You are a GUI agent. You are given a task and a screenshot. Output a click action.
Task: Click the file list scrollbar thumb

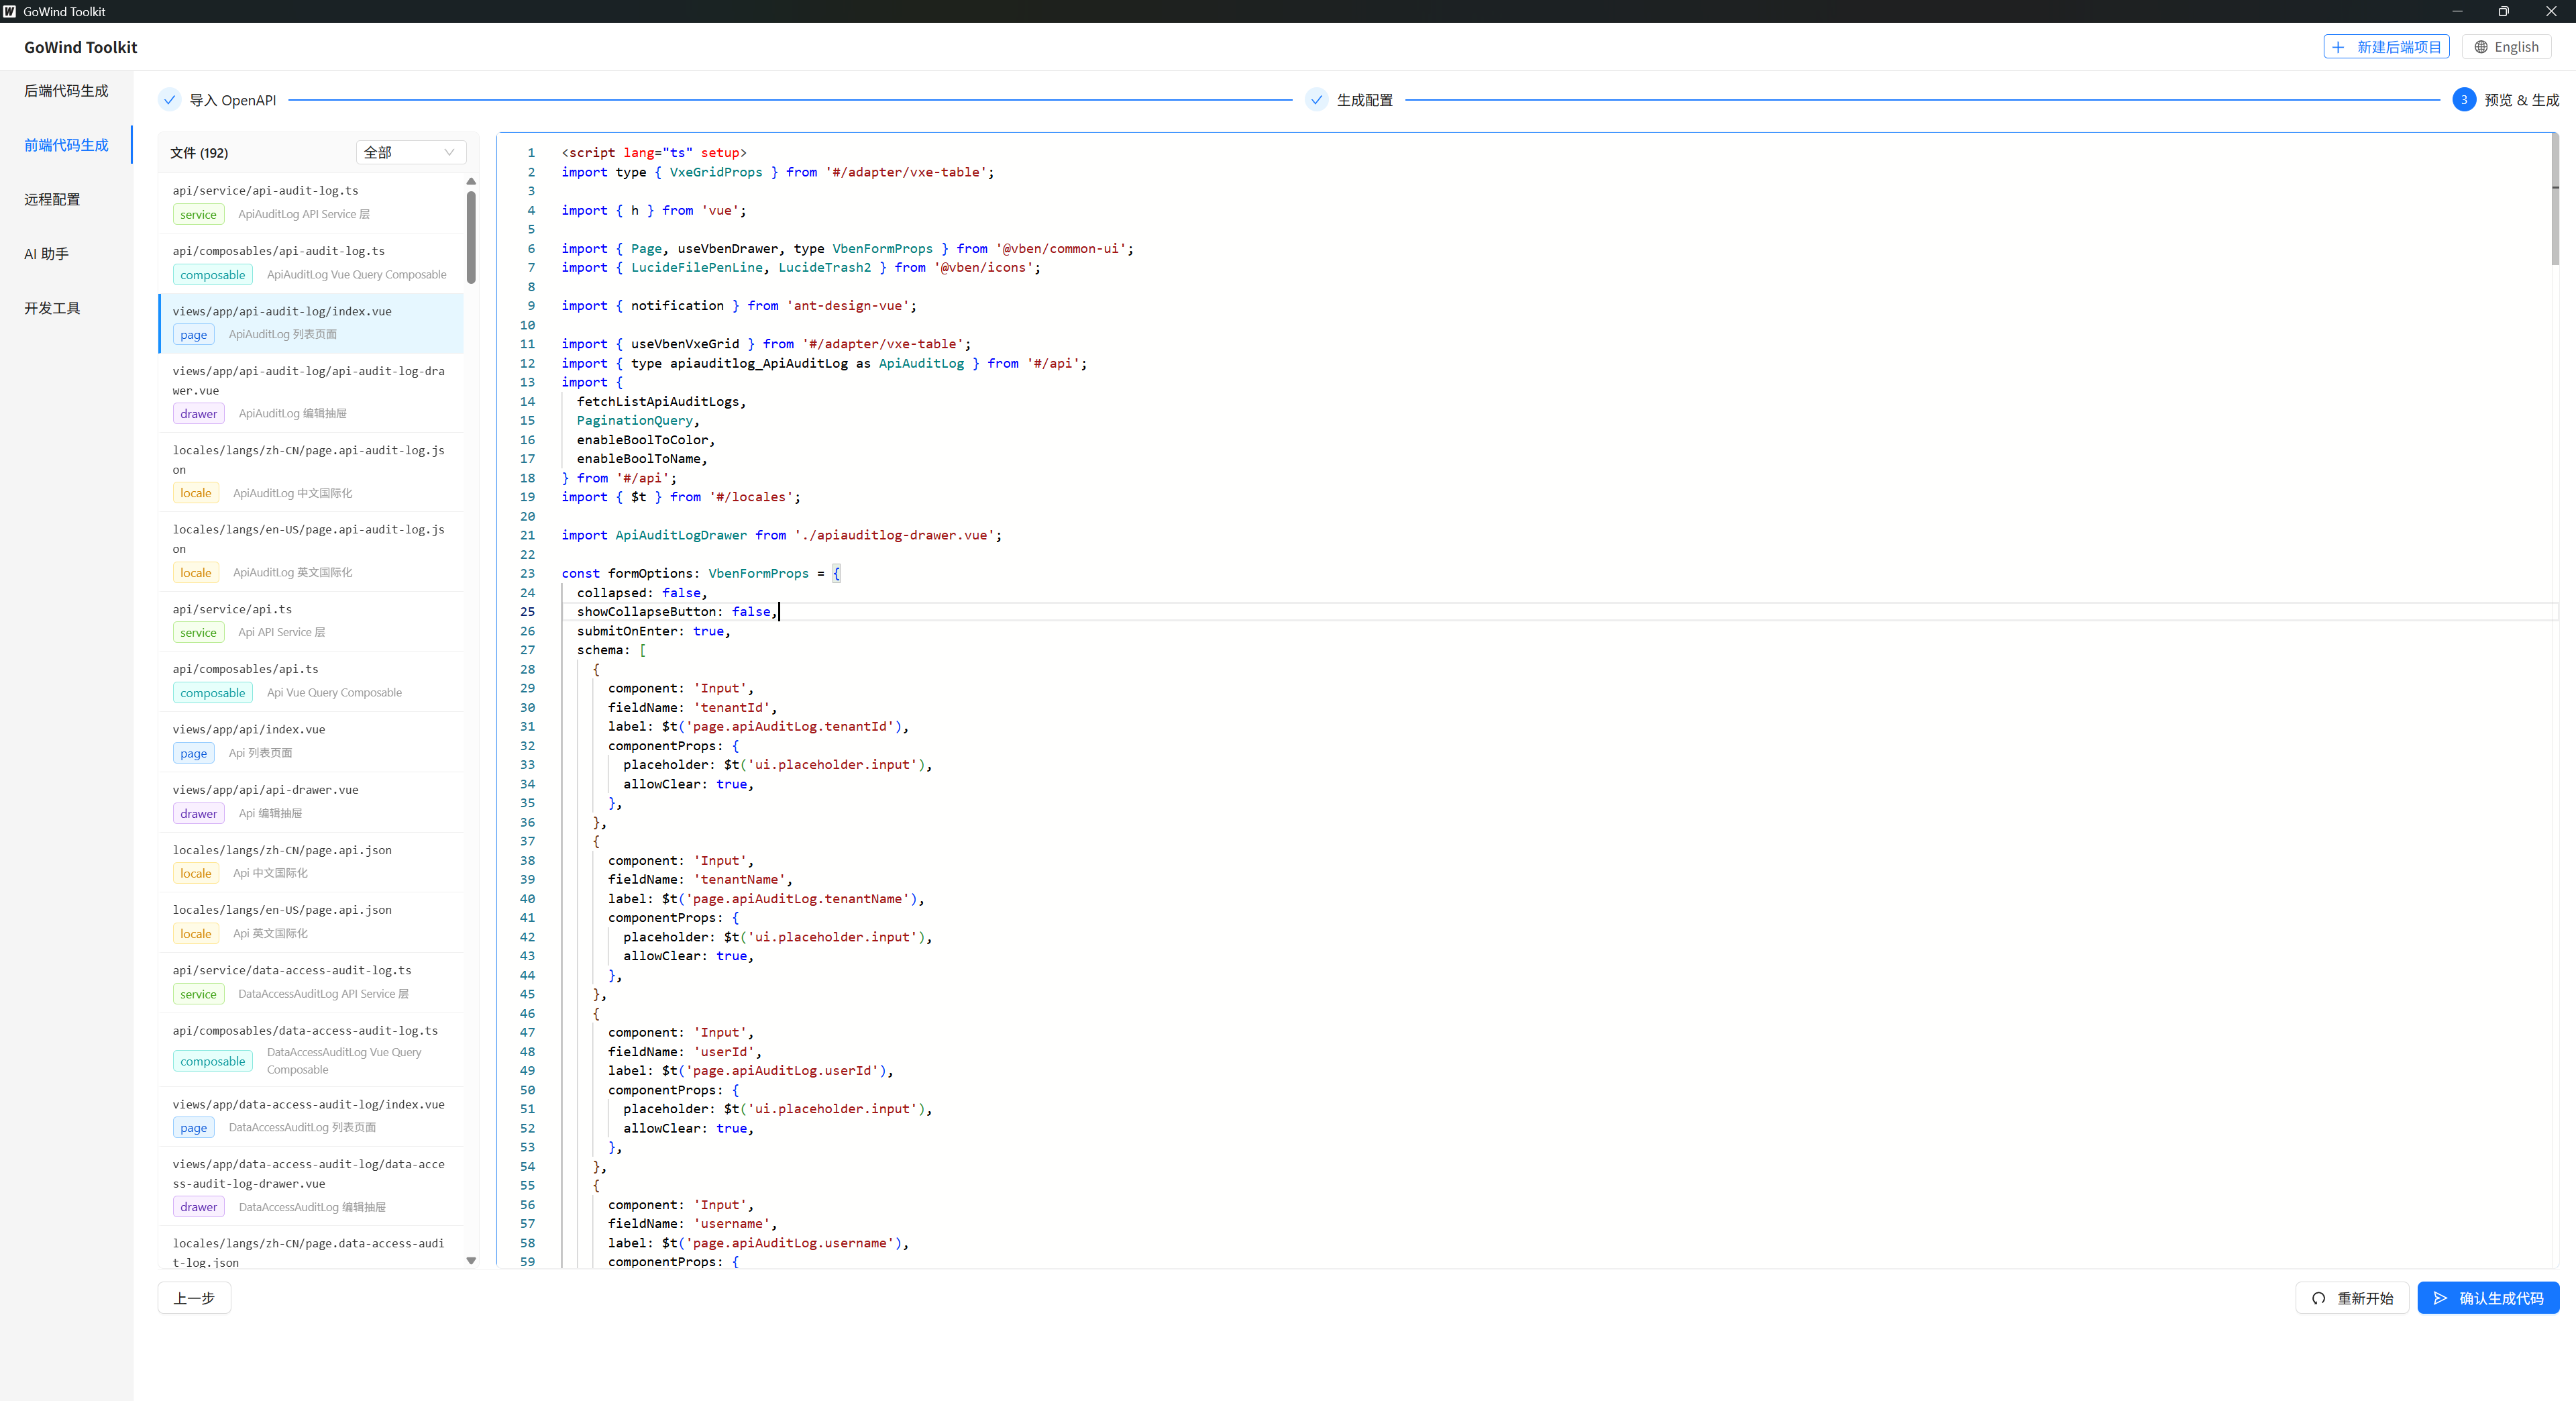pos(471,237)
